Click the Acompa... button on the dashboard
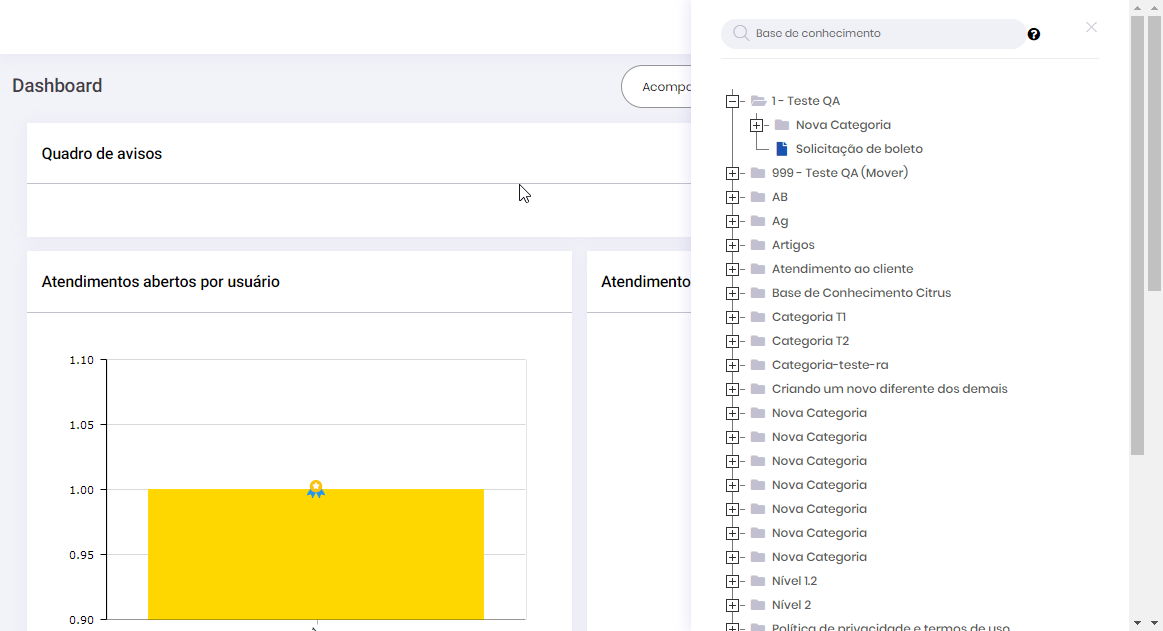1163x631 pixels. [x=658, y=87]
